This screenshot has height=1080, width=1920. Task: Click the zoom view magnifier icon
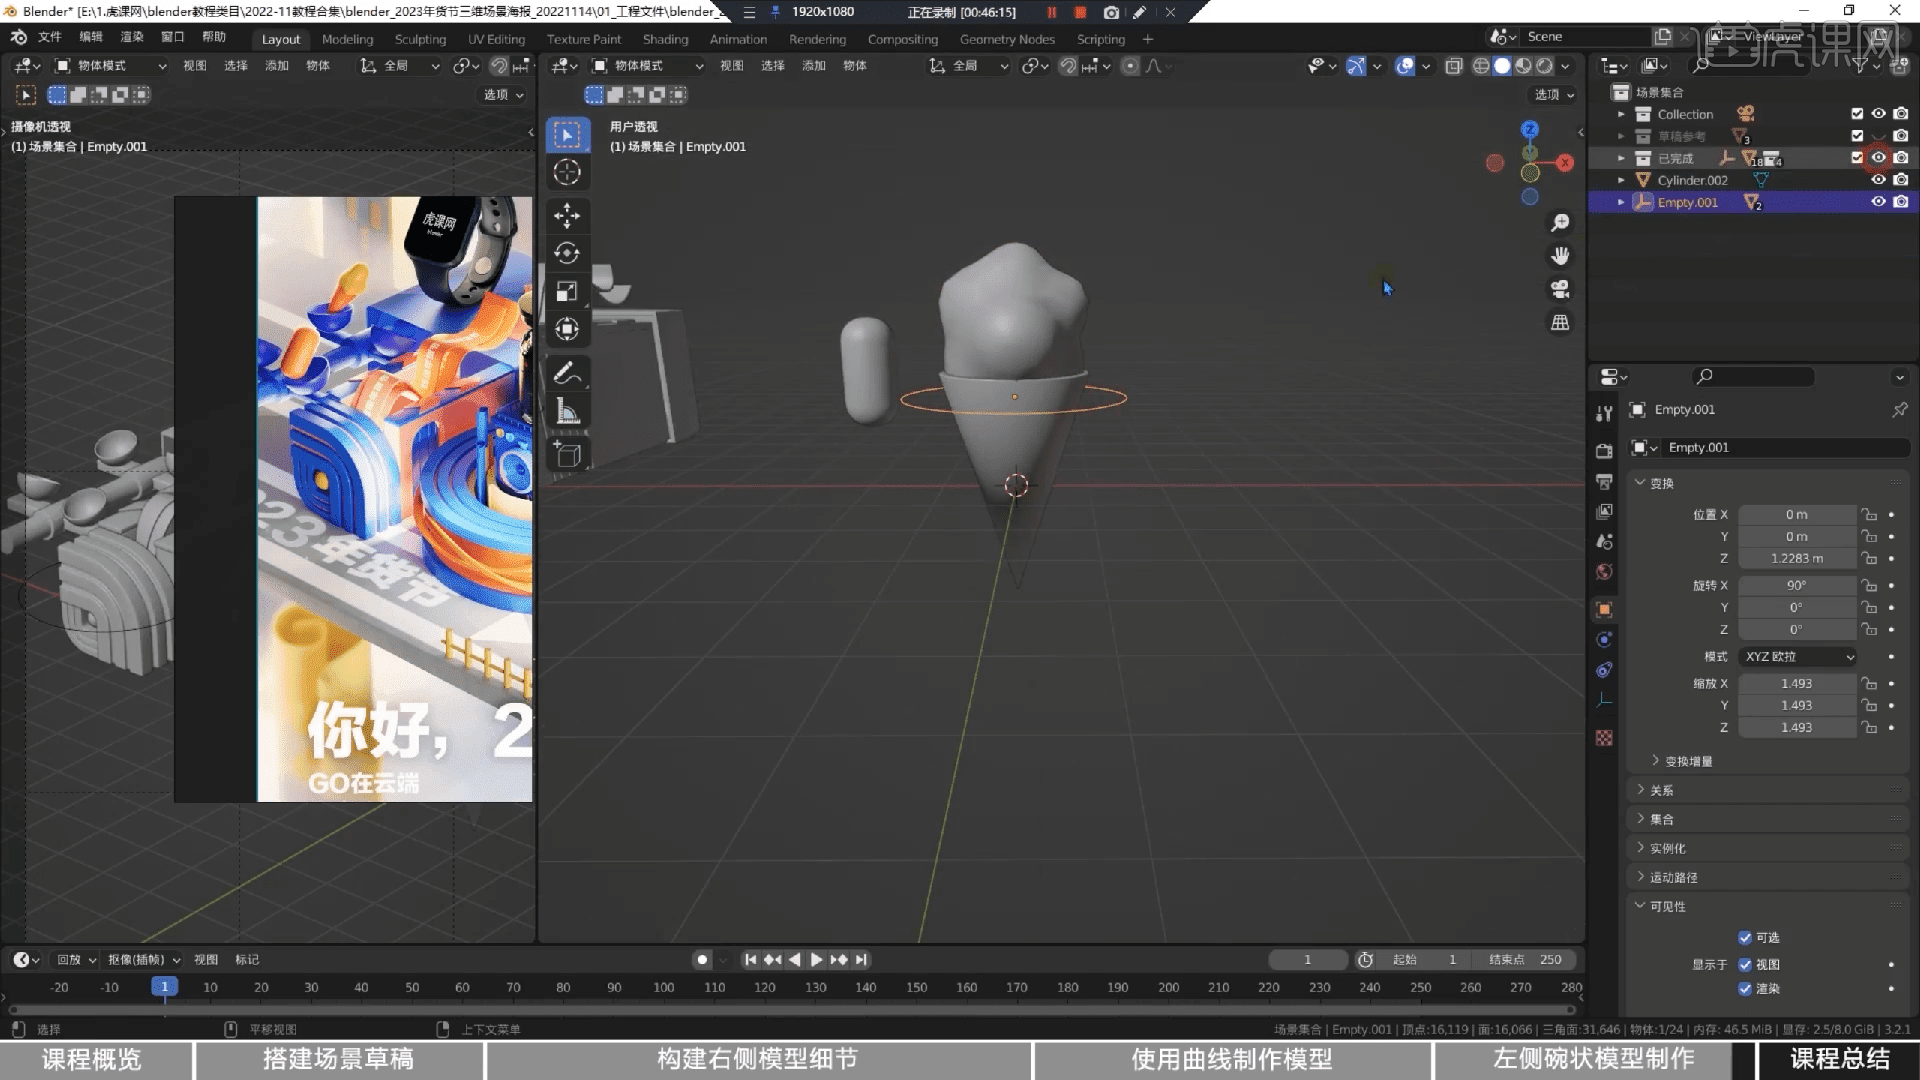(x=1560, y=223)
